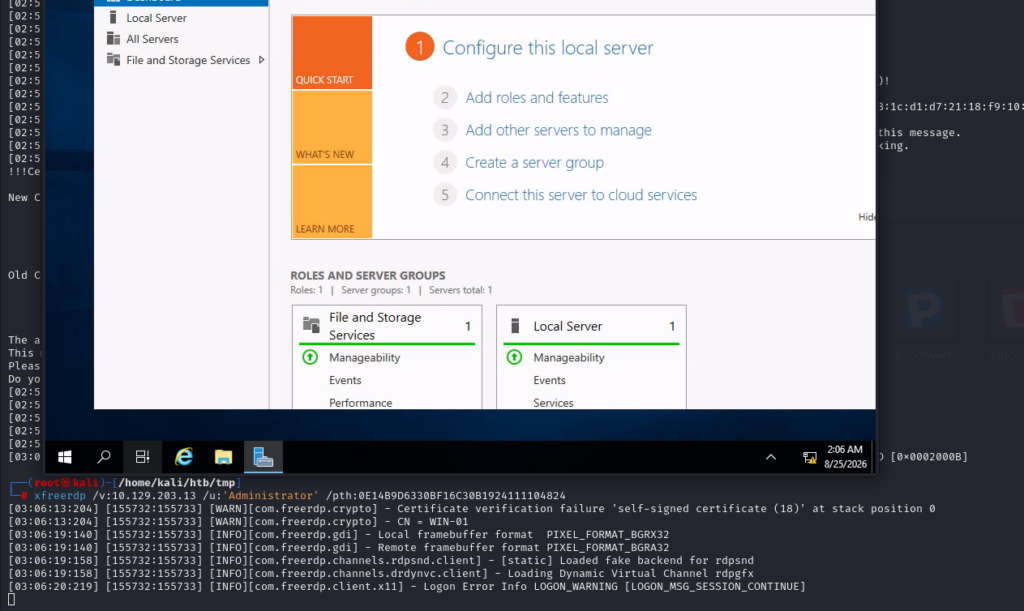
Task: Click the All Servers icon in the sidebar
Action: (114, 39)
